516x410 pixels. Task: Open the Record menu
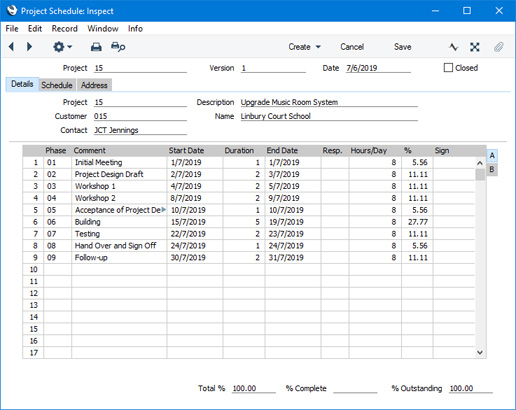[64, 29]
